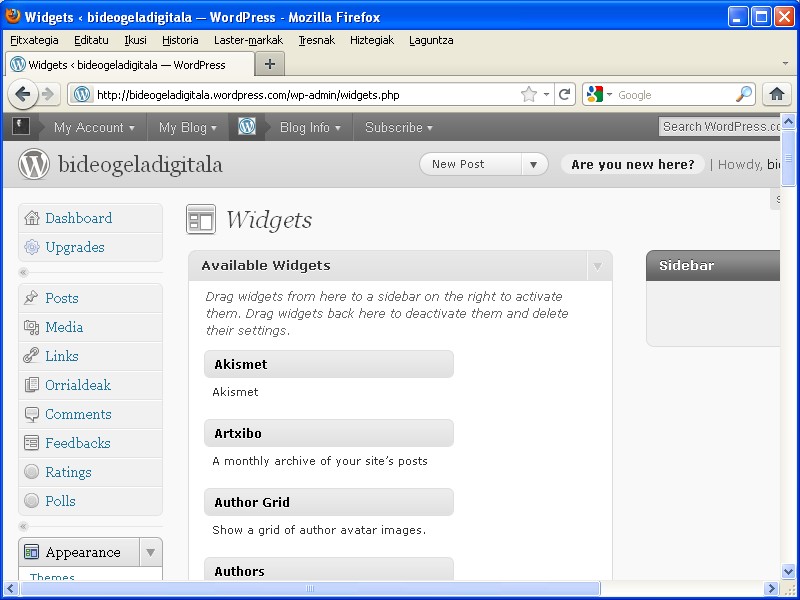Go to the Dashboard link

click(x=79, y=218)
